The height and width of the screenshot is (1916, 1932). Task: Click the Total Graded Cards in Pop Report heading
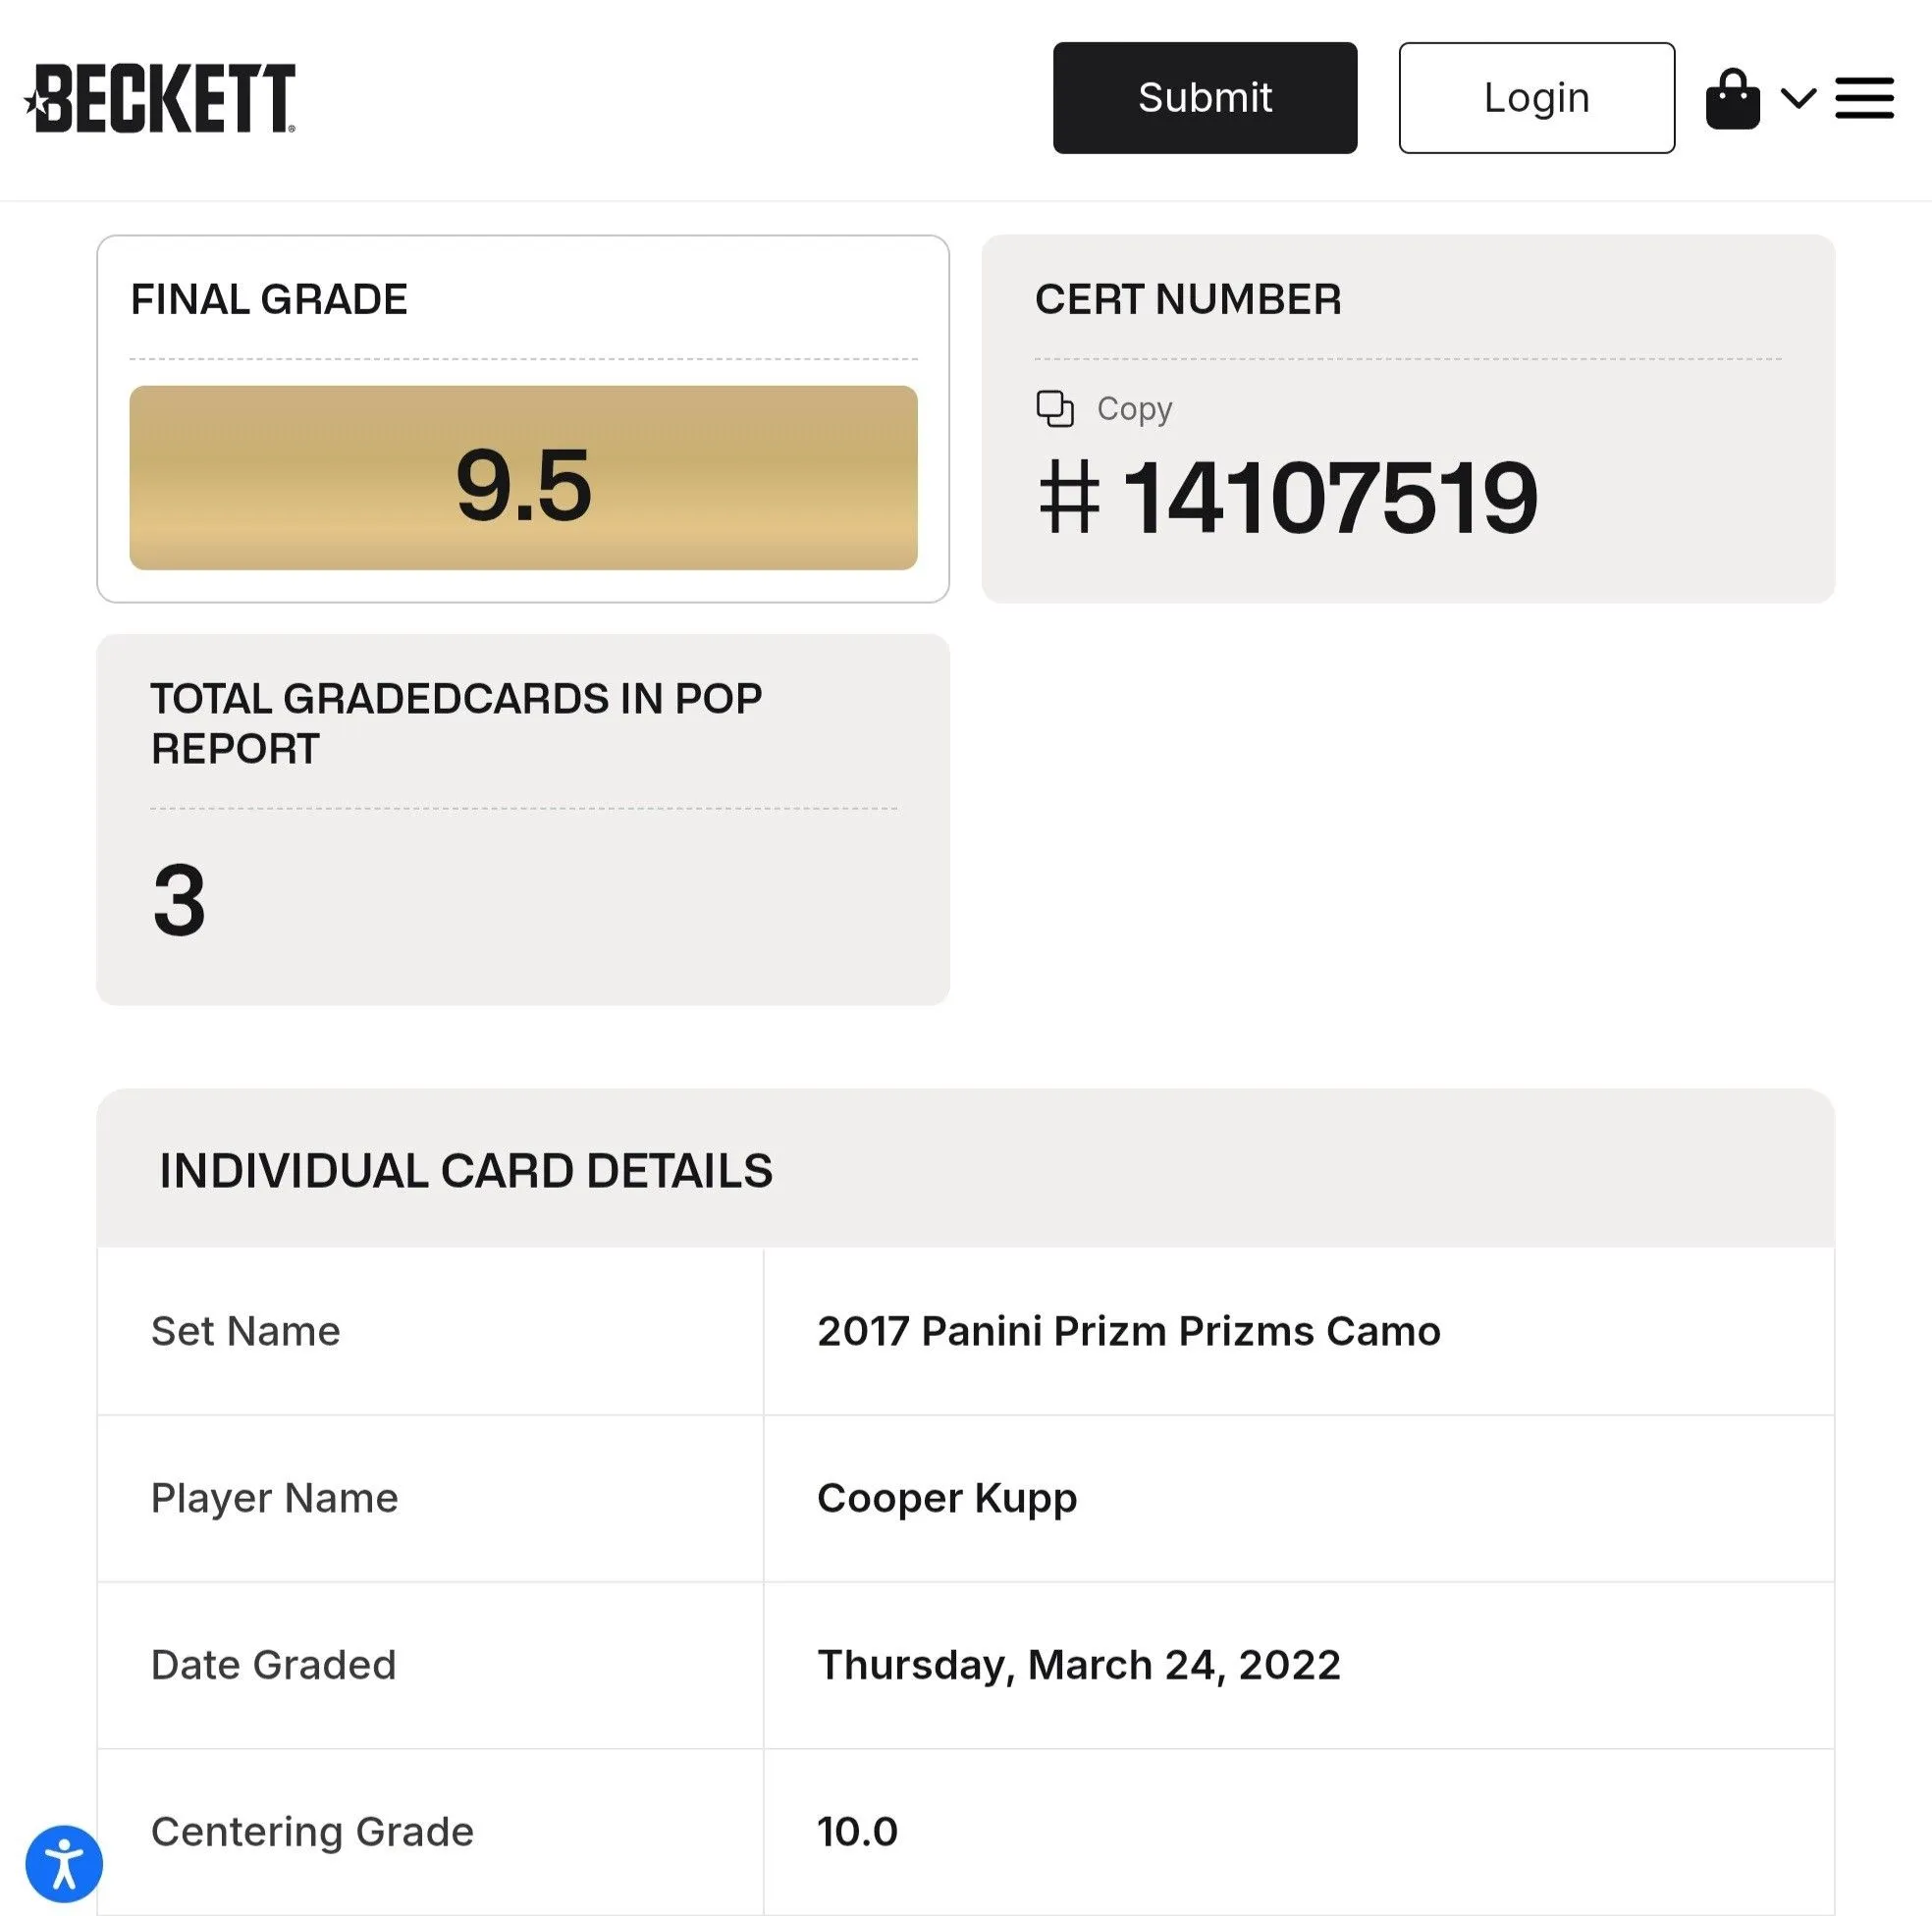(456, 723)
